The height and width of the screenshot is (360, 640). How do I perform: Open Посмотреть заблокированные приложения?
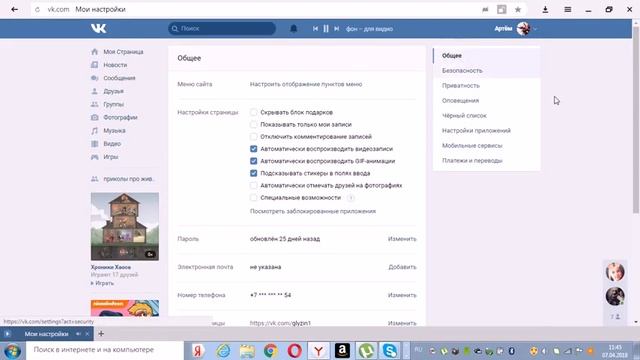click(x=313, y=211)
